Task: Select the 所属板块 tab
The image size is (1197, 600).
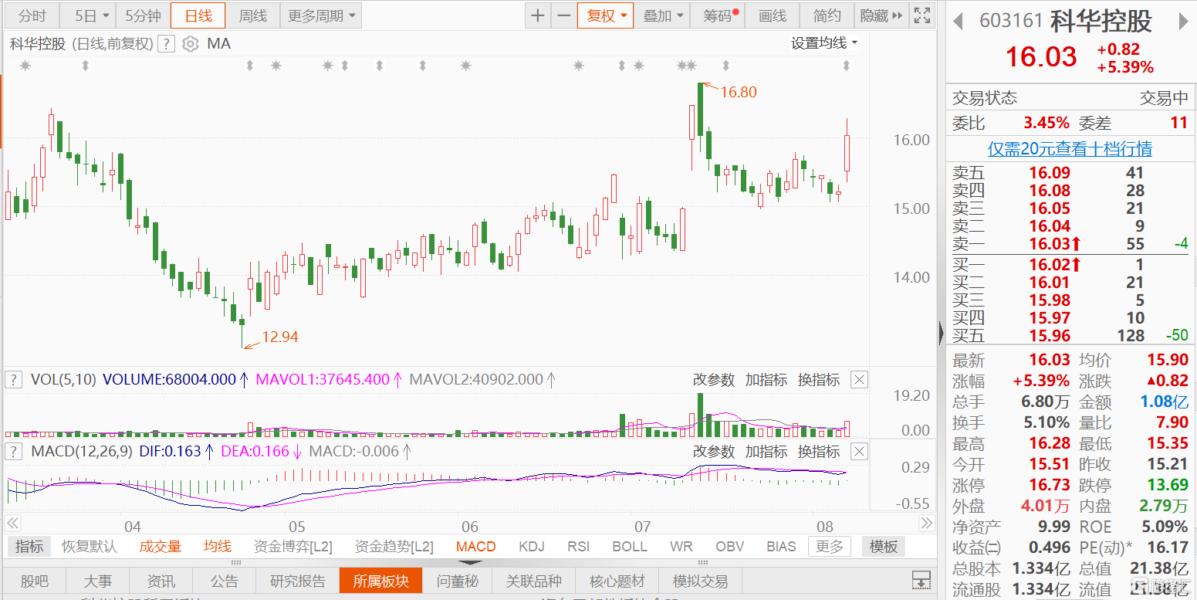Action: (x=381, y=582)
